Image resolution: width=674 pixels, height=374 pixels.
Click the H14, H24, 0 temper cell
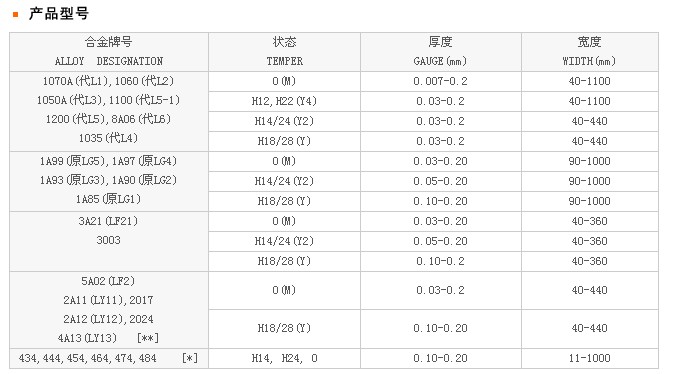pyautogui.click(x=285, y=358)
